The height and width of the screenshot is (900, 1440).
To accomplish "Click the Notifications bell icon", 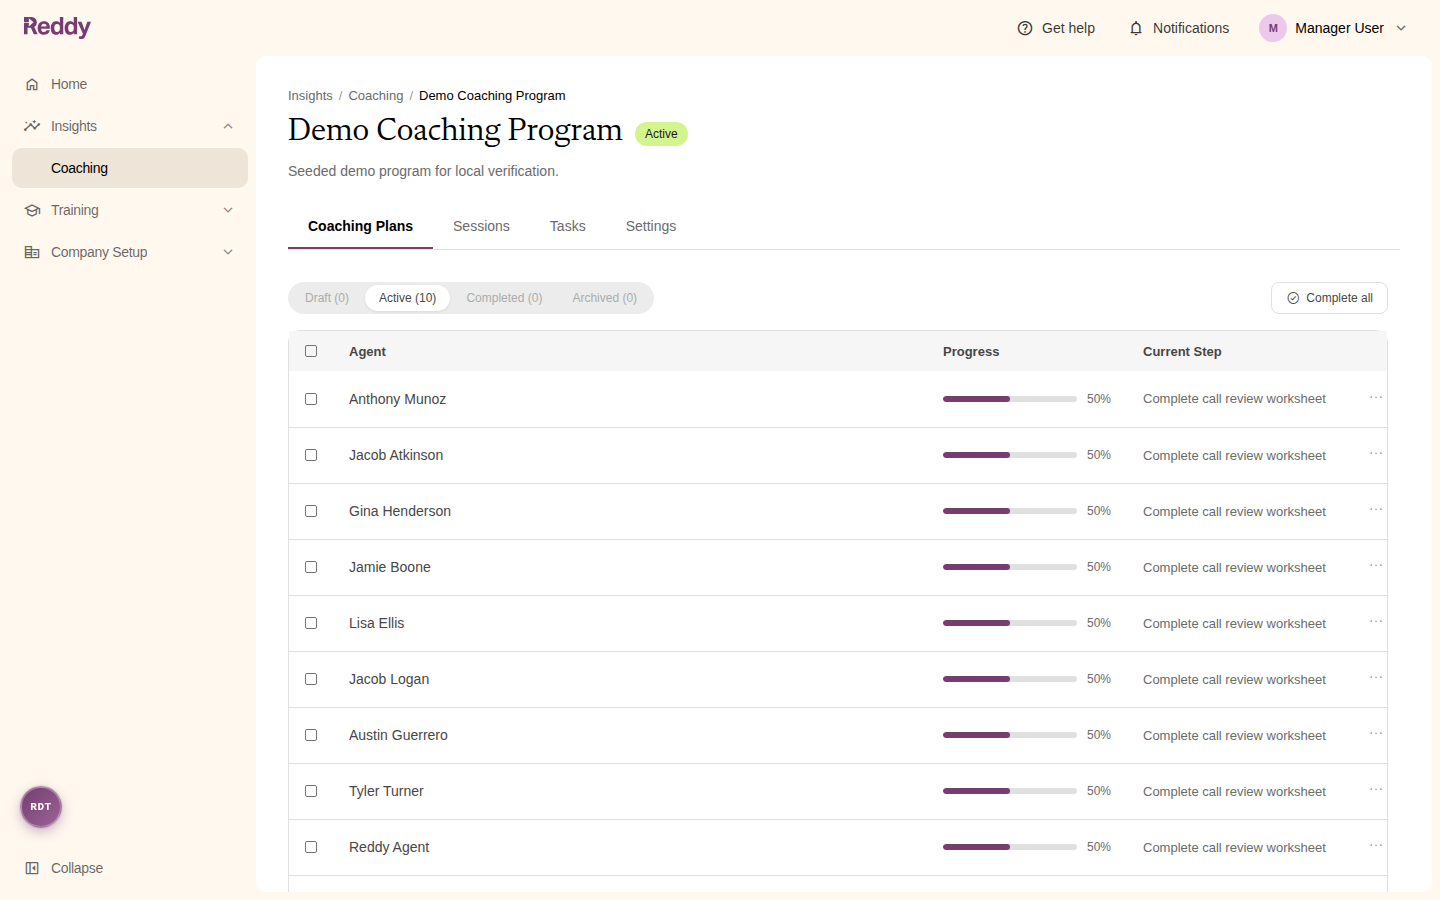I will point(1136,28).
